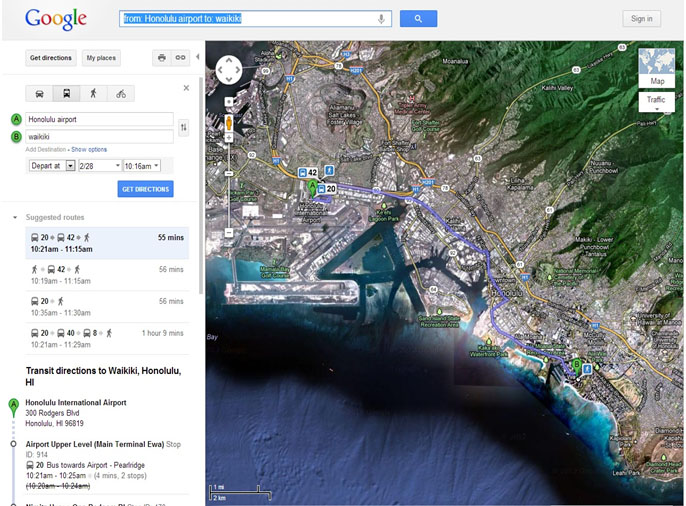The image size is (686, 506).
Task: Click the green A marker in directions list
Action: (14, 407)
